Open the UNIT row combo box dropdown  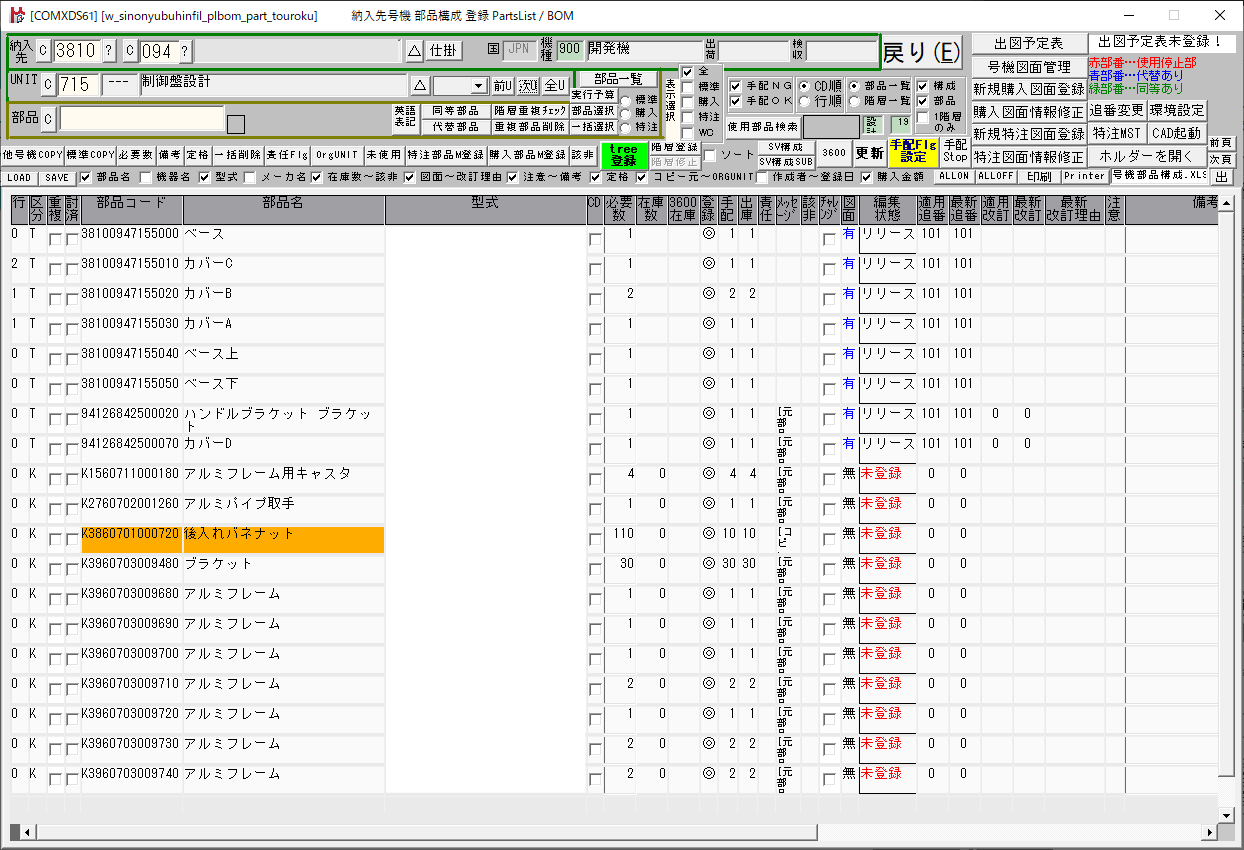(478, 86)
